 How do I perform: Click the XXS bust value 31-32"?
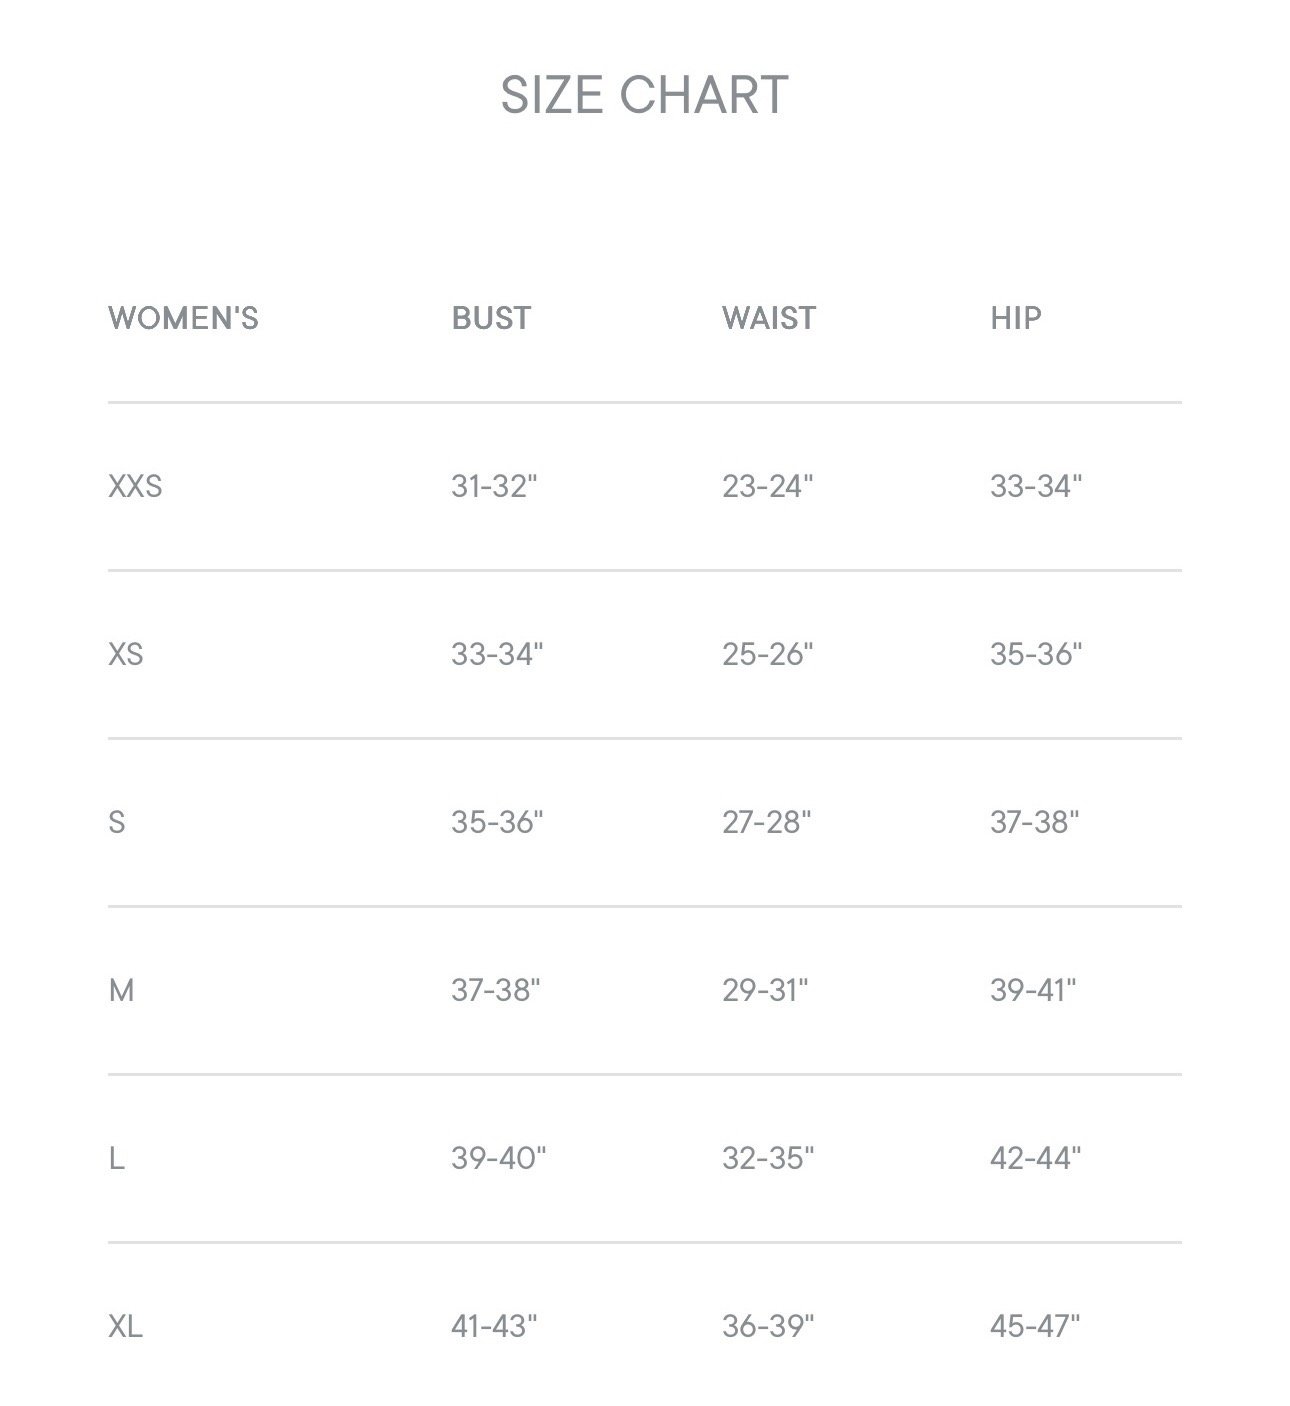[x=494, y=486]
